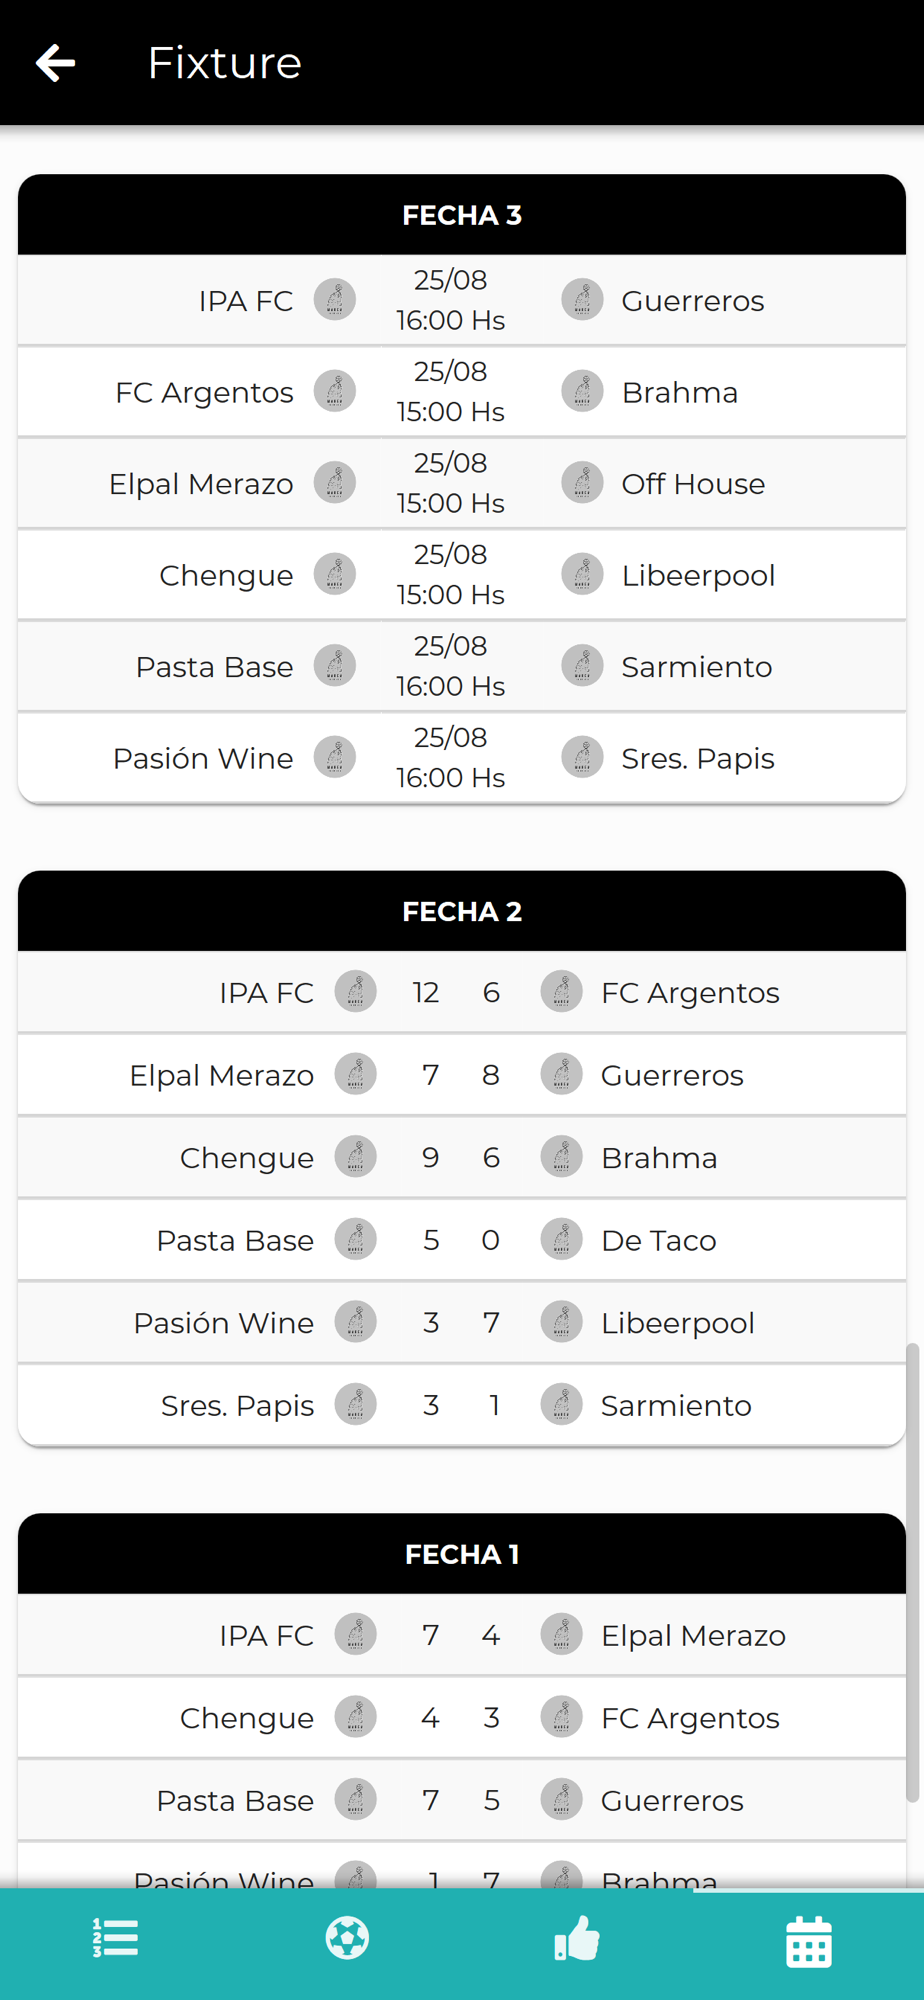924x2000 pixels.
Task: Tap Off House team name
Action: (693, 484)
